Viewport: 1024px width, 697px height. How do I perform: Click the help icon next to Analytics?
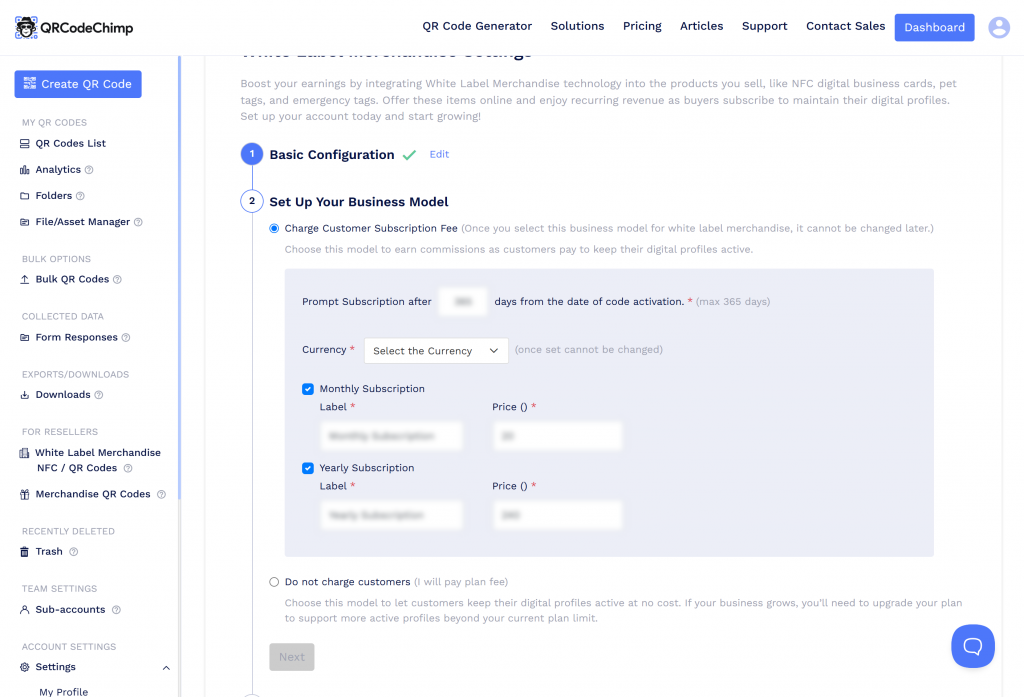click(89, 170)
